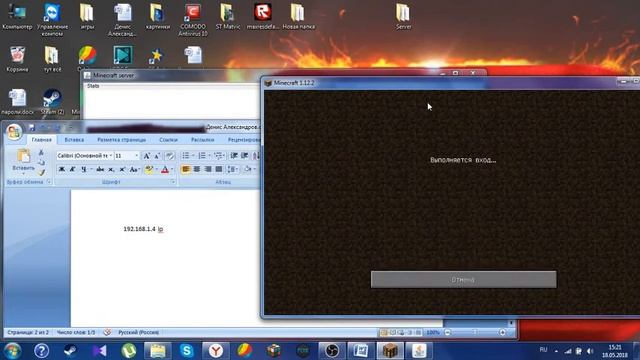Viewport: 640px width, 360px height.
Task: Click the Word Office button
Action: (14, 132)
